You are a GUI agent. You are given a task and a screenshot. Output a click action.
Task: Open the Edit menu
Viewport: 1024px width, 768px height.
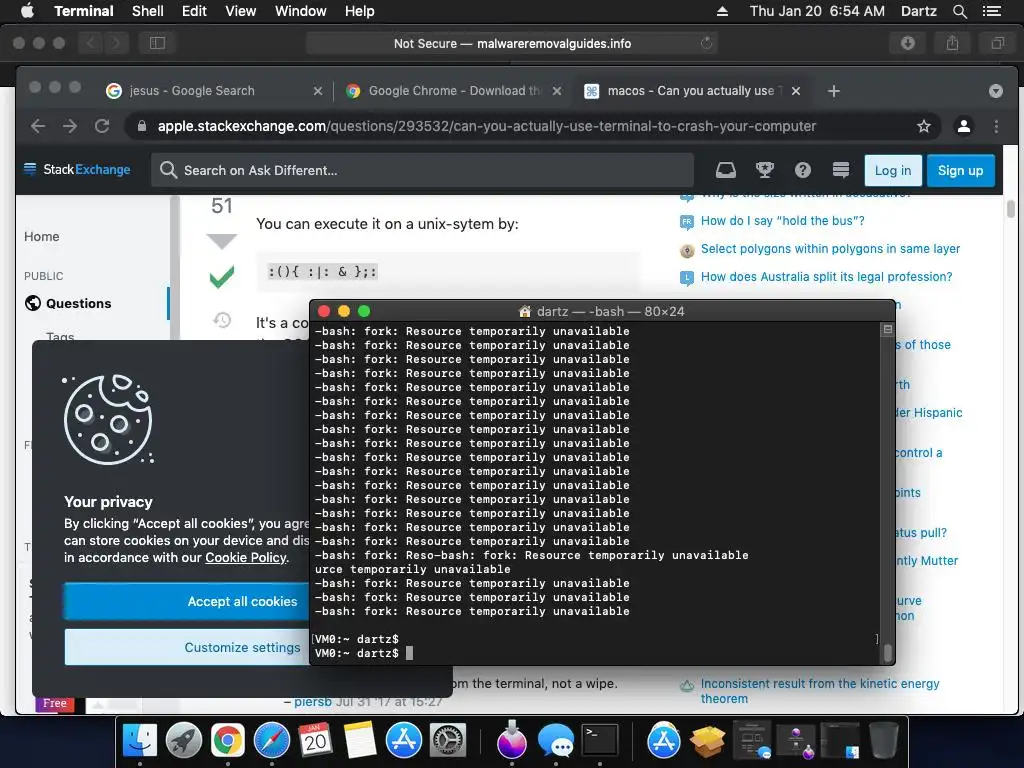(x=194, y=11)
